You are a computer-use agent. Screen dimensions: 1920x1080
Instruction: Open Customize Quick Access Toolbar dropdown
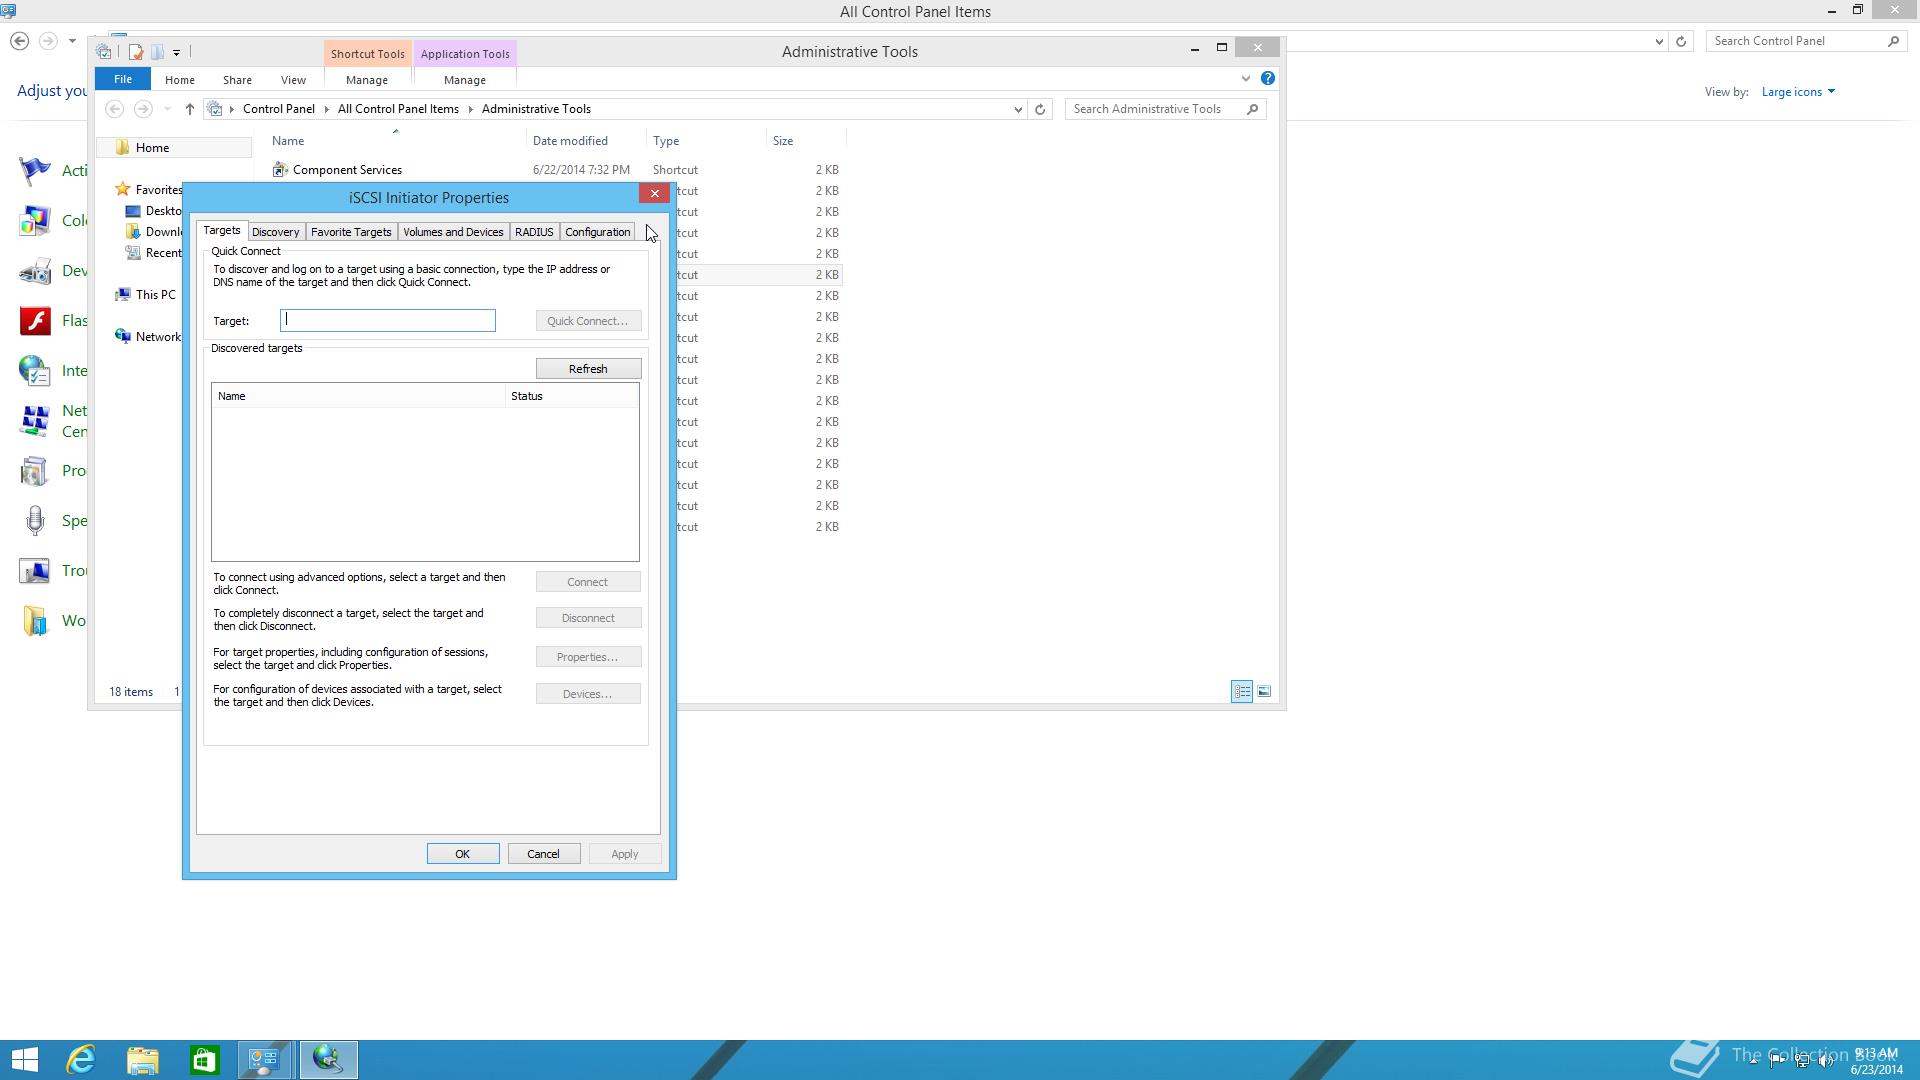(176, 52)
